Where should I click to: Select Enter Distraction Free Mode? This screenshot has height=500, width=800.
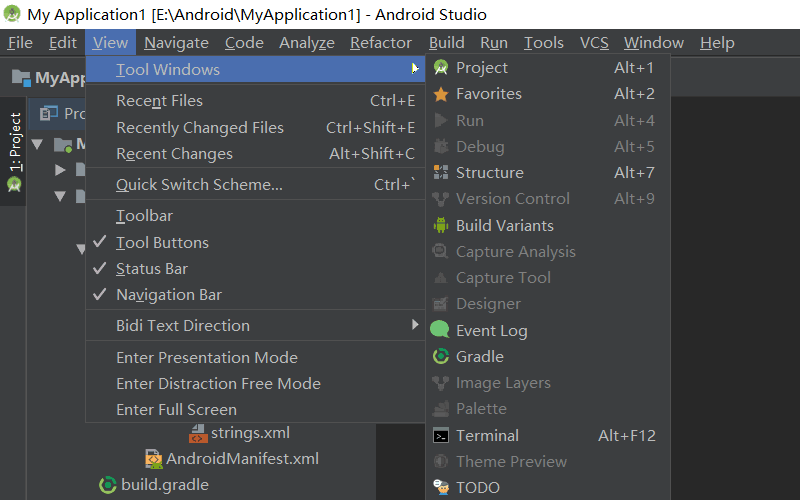256,383
